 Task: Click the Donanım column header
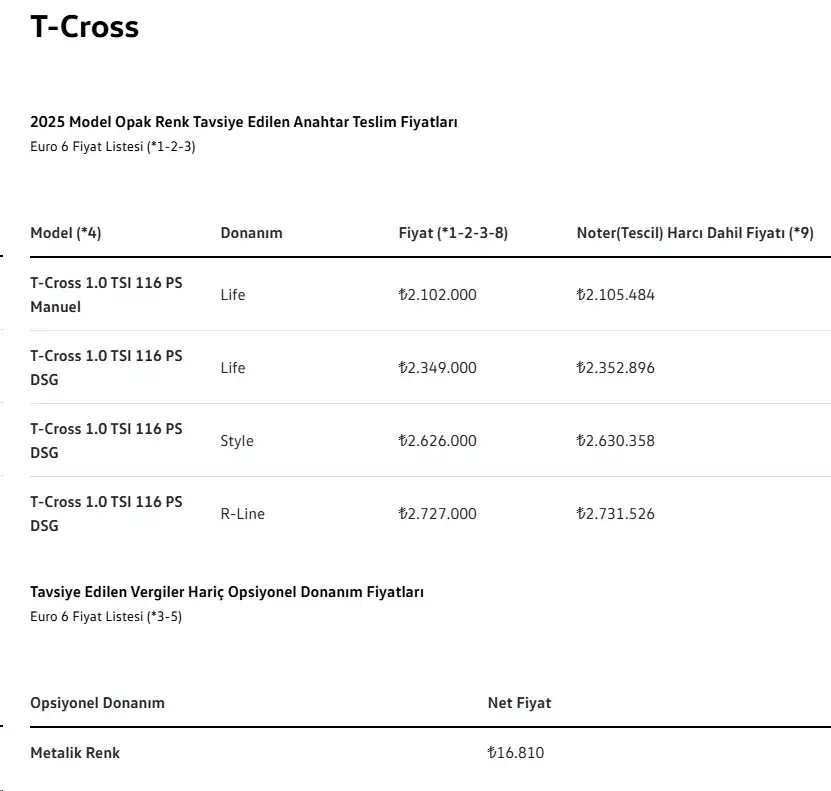[251, 233]
